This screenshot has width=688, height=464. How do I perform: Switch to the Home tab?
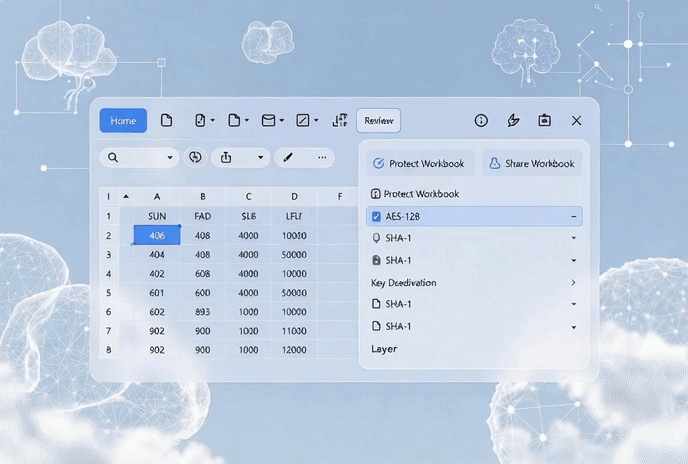[123, 121]
